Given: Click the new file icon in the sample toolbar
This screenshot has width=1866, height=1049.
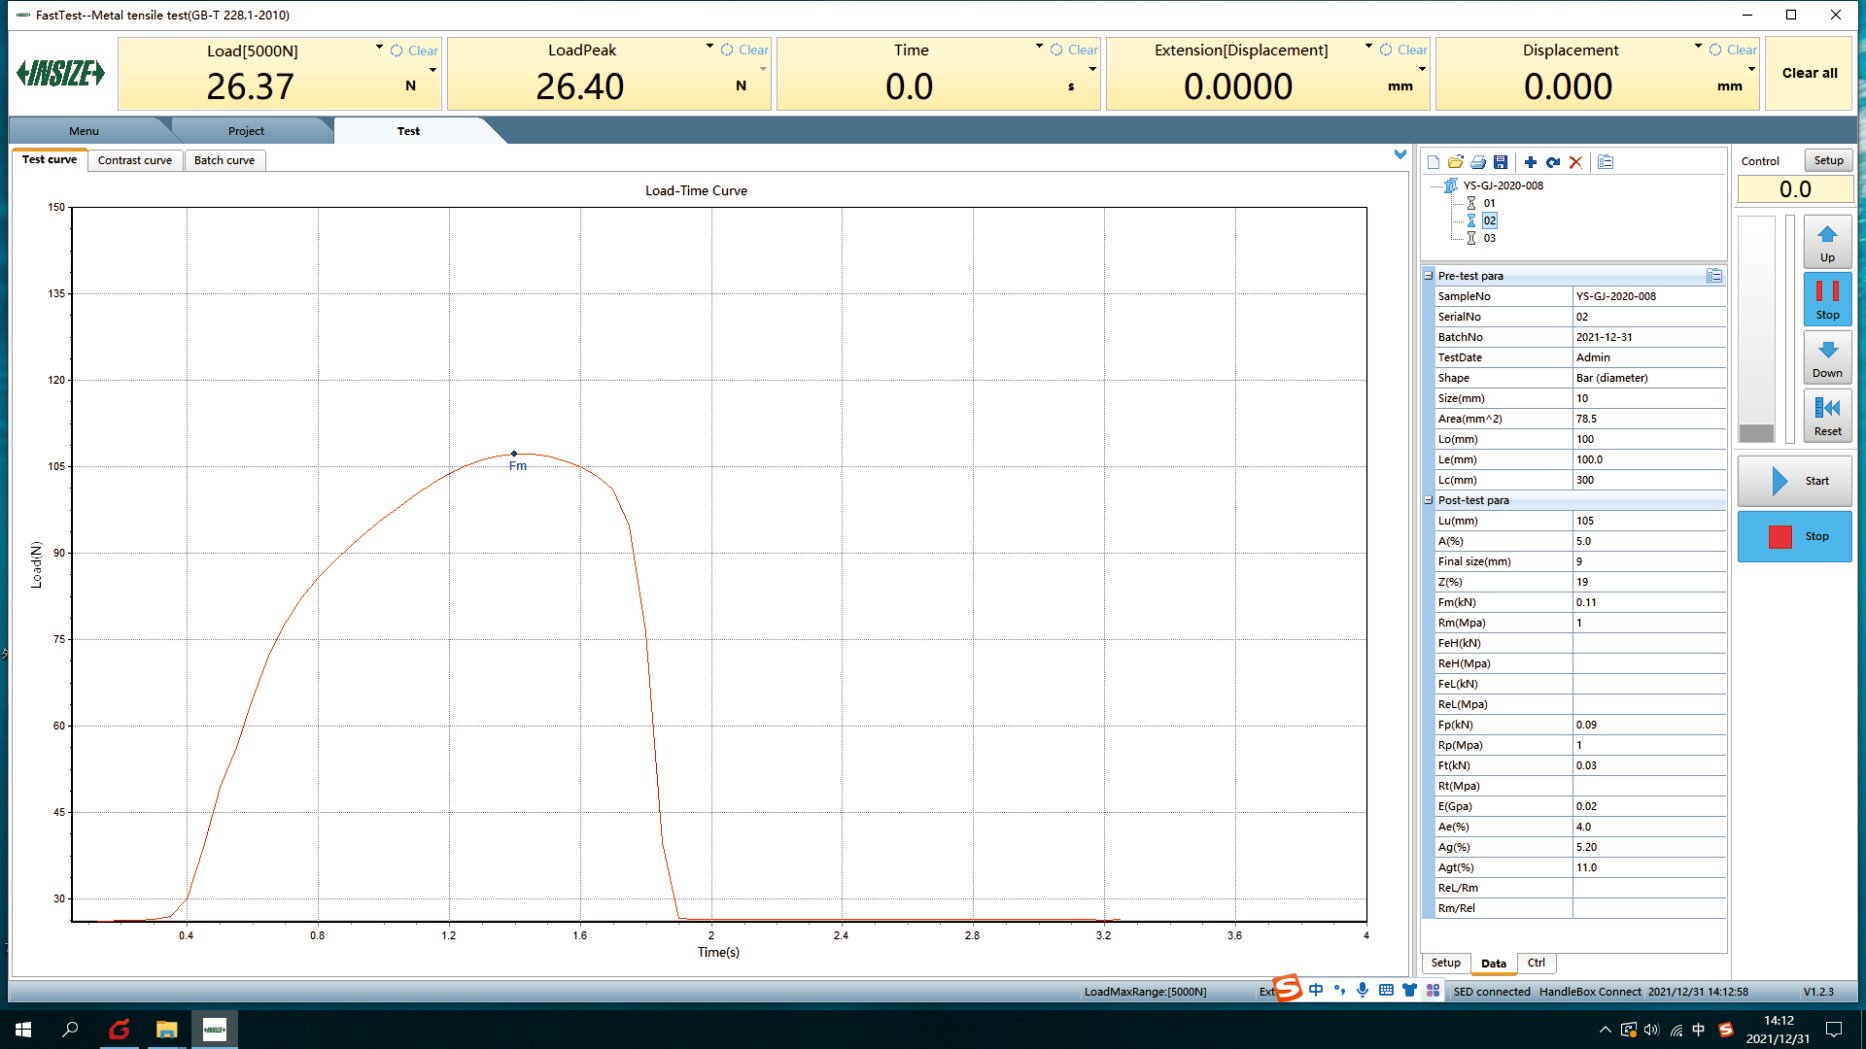Looking at the screenshot, I should click(1433, 162).
